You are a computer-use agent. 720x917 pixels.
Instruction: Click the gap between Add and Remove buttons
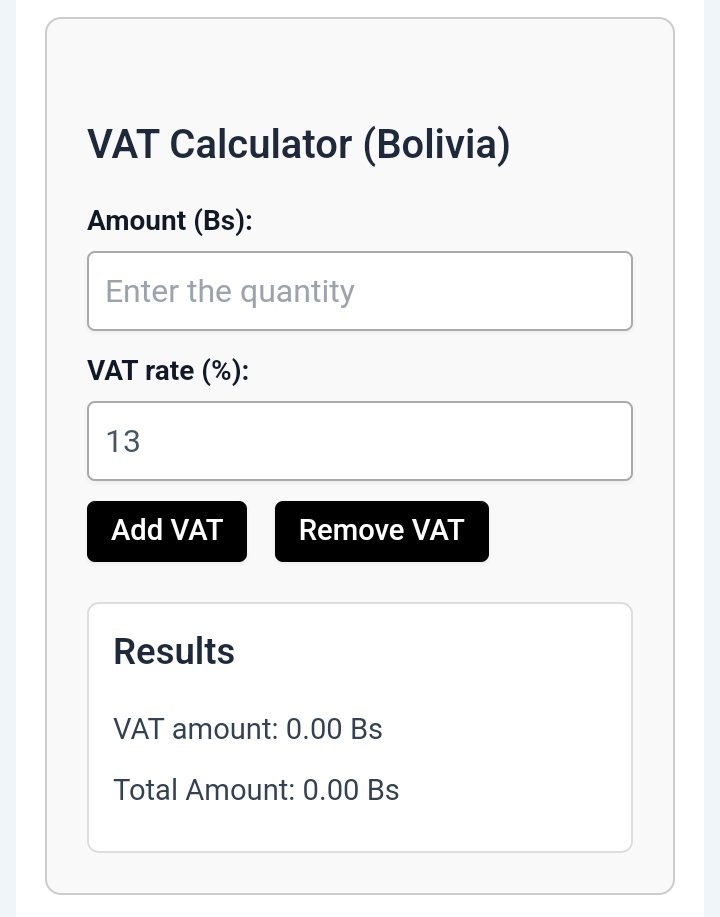[x=261, y=531]
